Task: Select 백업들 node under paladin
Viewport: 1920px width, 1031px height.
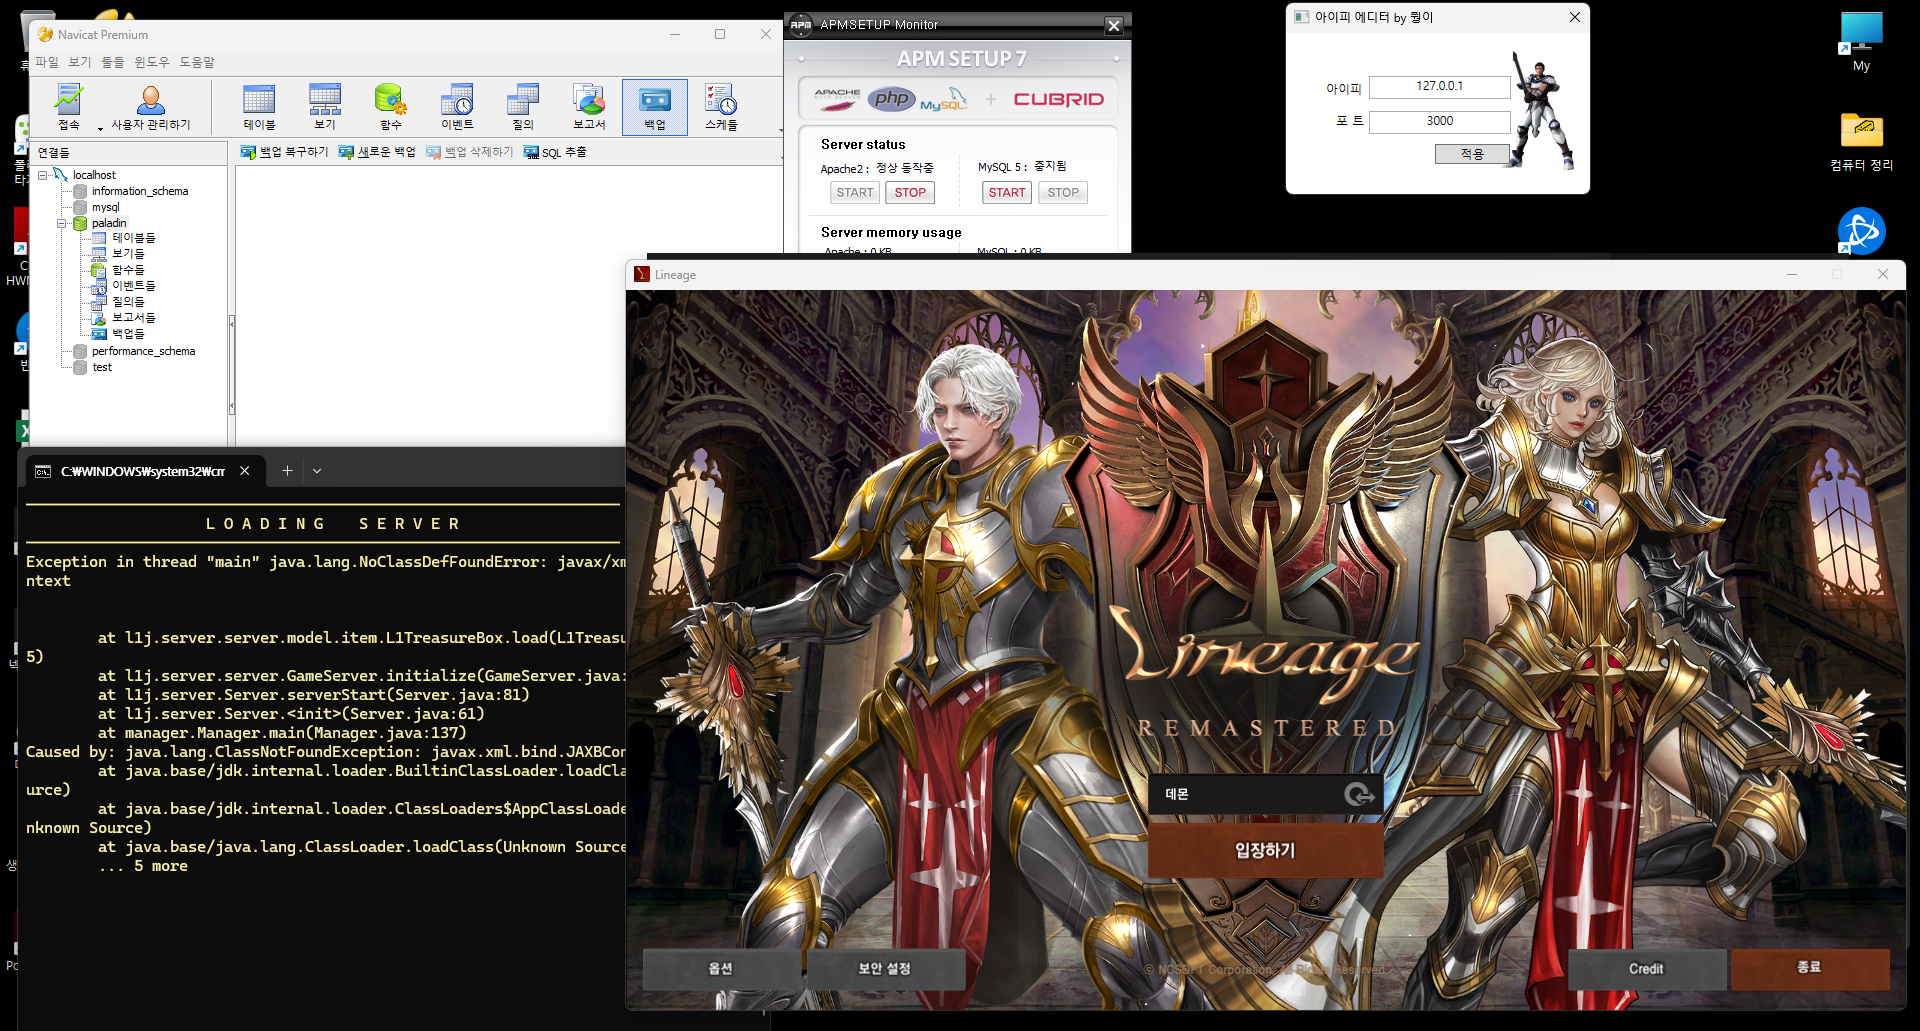Action: click(x=118, y=334)
